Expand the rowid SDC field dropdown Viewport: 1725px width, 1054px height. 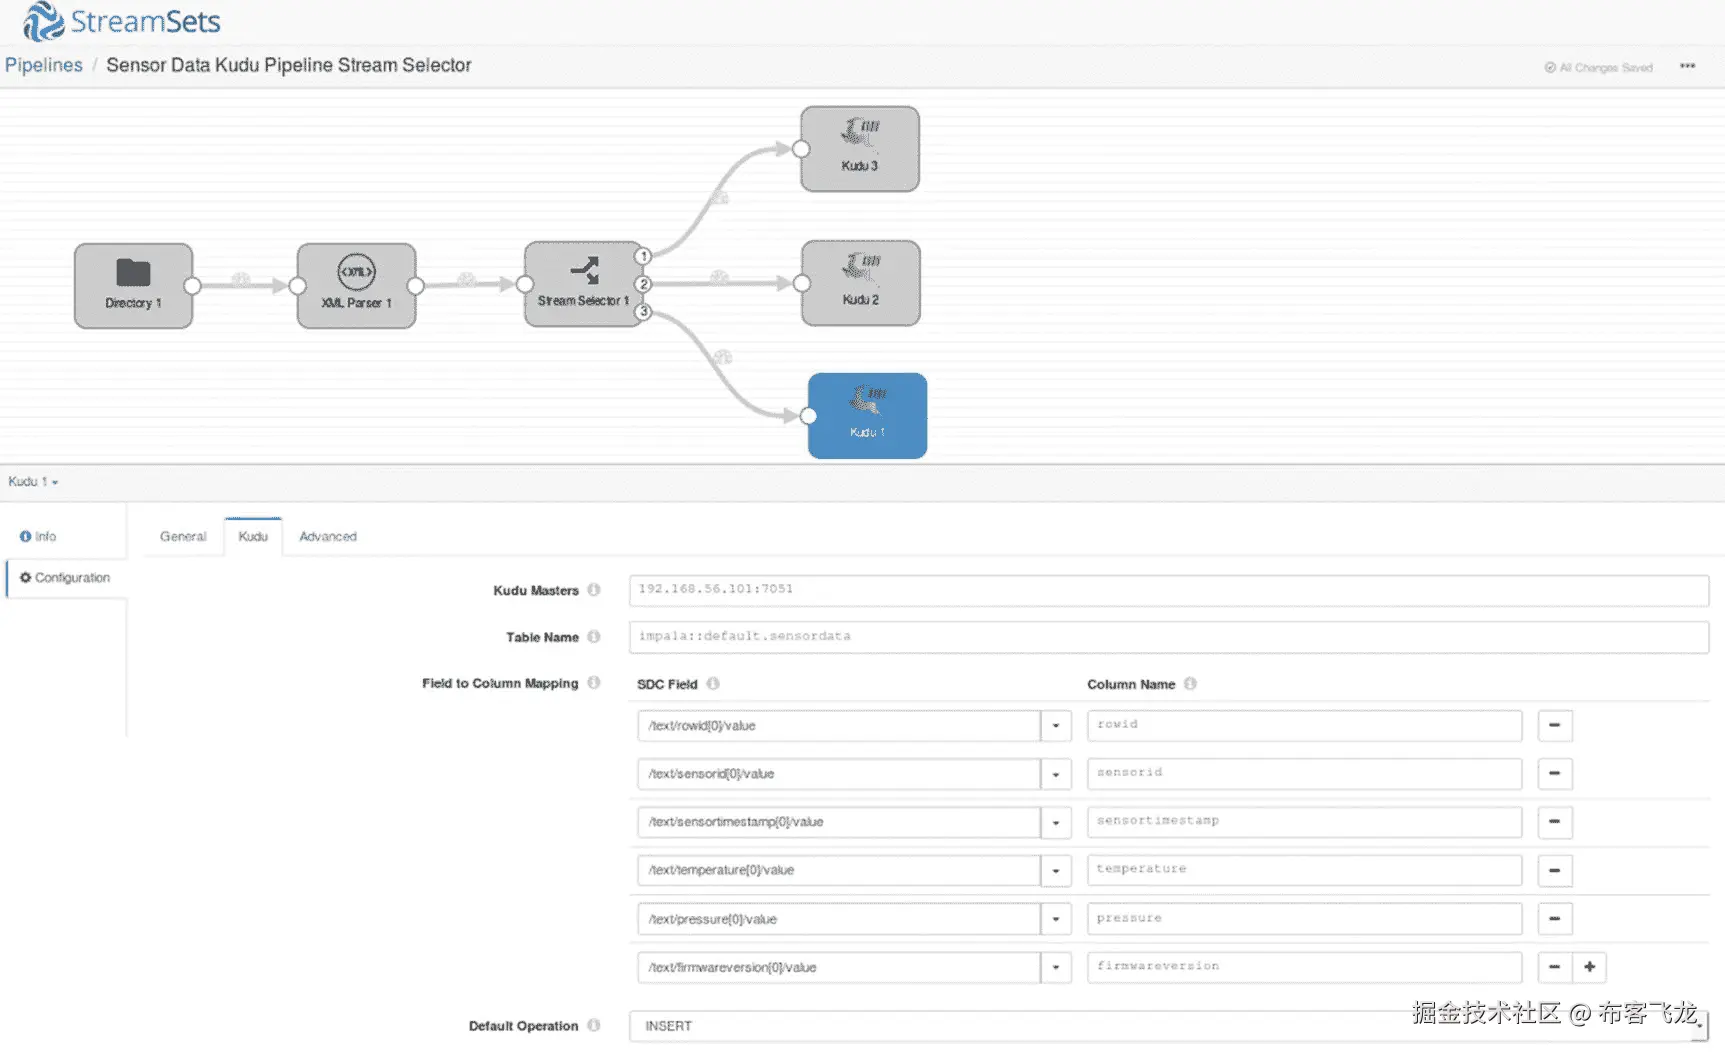[1056, 726]
